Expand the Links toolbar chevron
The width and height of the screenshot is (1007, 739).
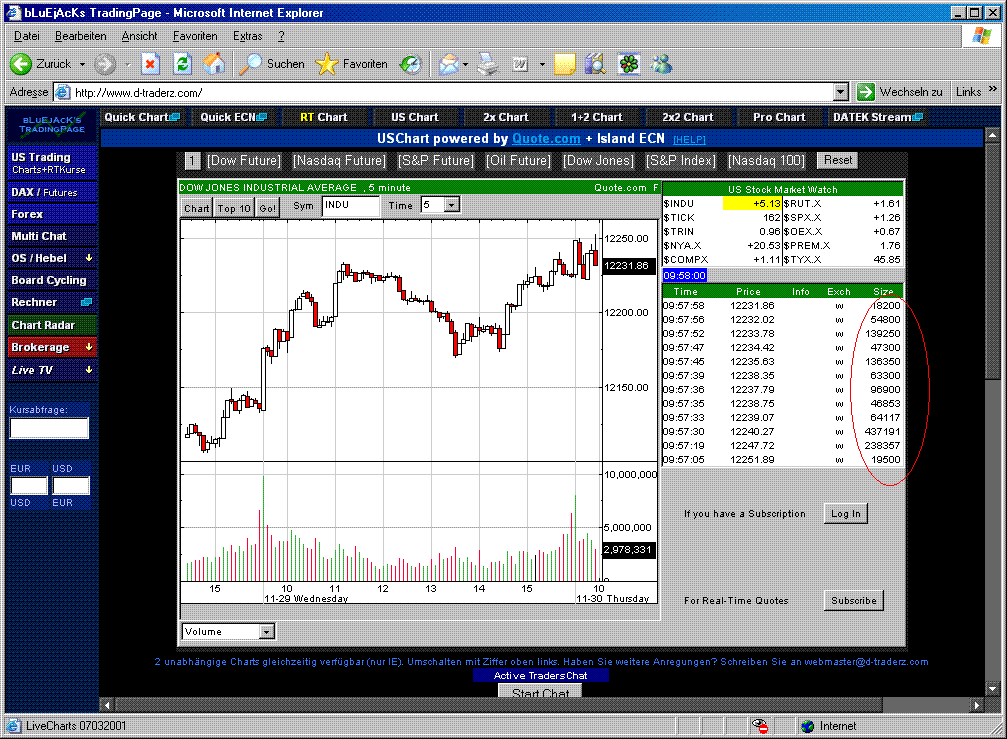(993, 89)
